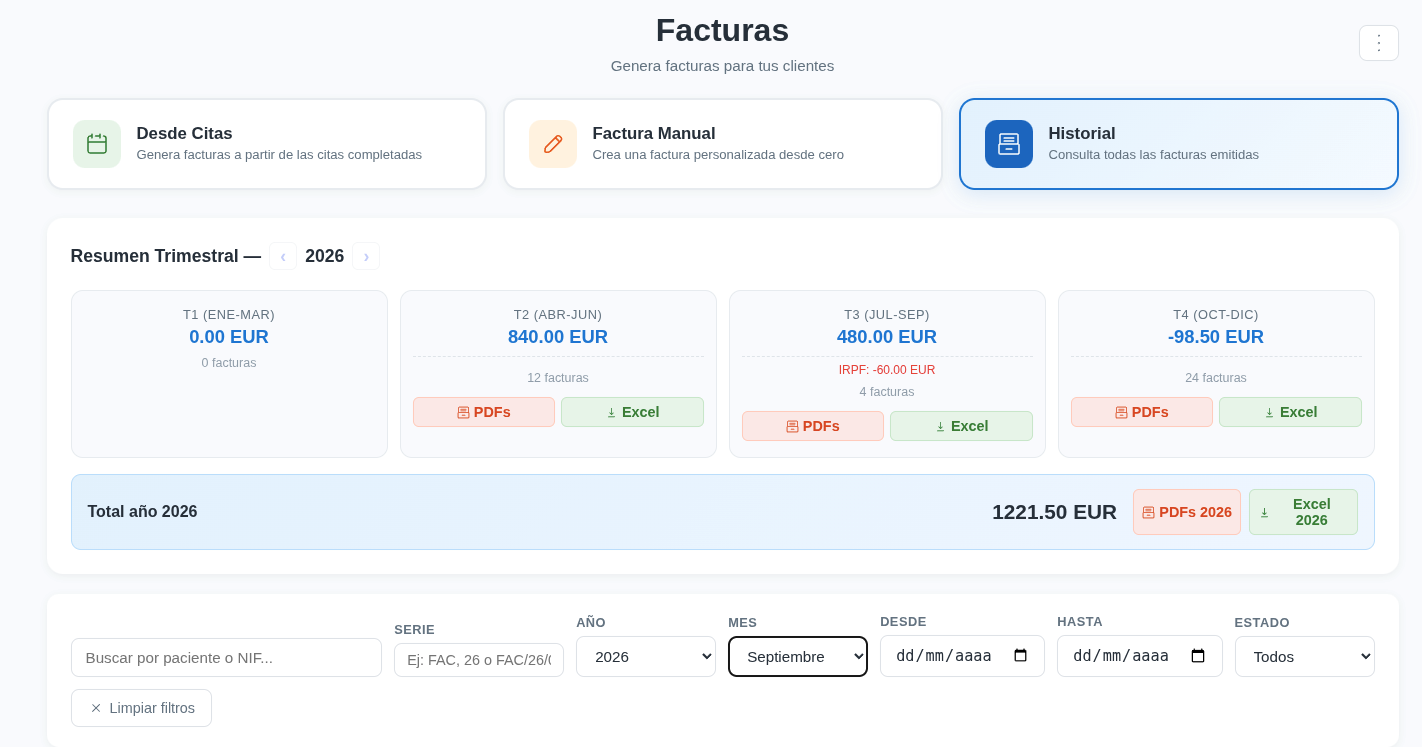
Task: Open the Estado dropdown showing Todos
Action: coord(1305,656)
